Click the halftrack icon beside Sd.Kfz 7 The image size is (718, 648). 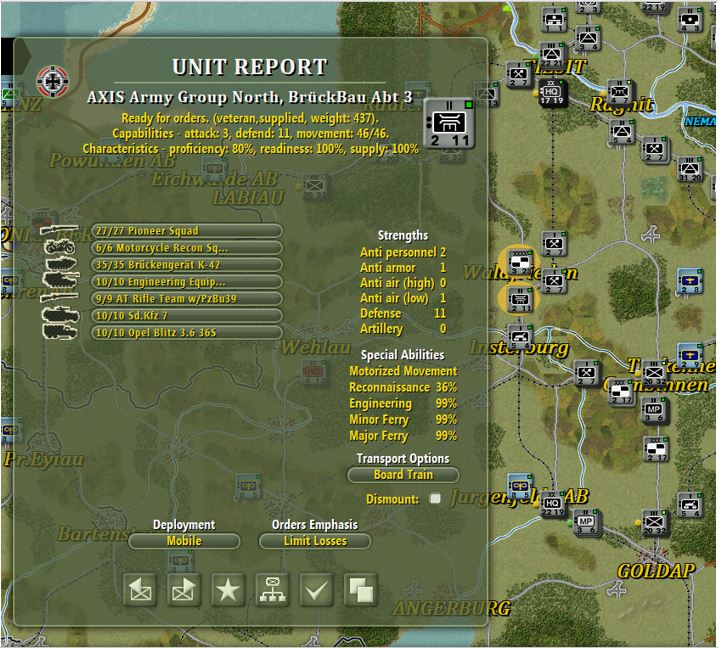click(60, 315)
